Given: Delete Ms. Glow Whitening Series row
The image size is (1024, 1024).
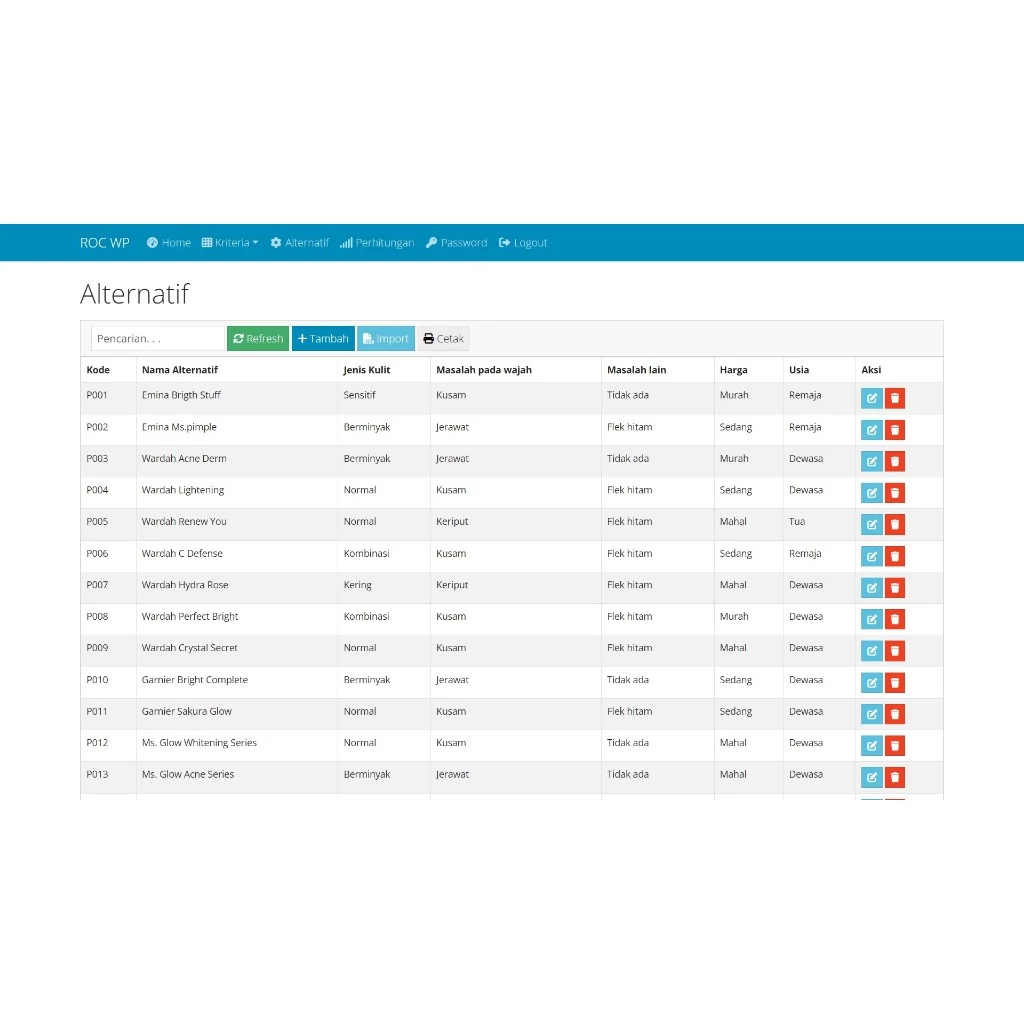Looking at the screenshot, I should point(895,745).
